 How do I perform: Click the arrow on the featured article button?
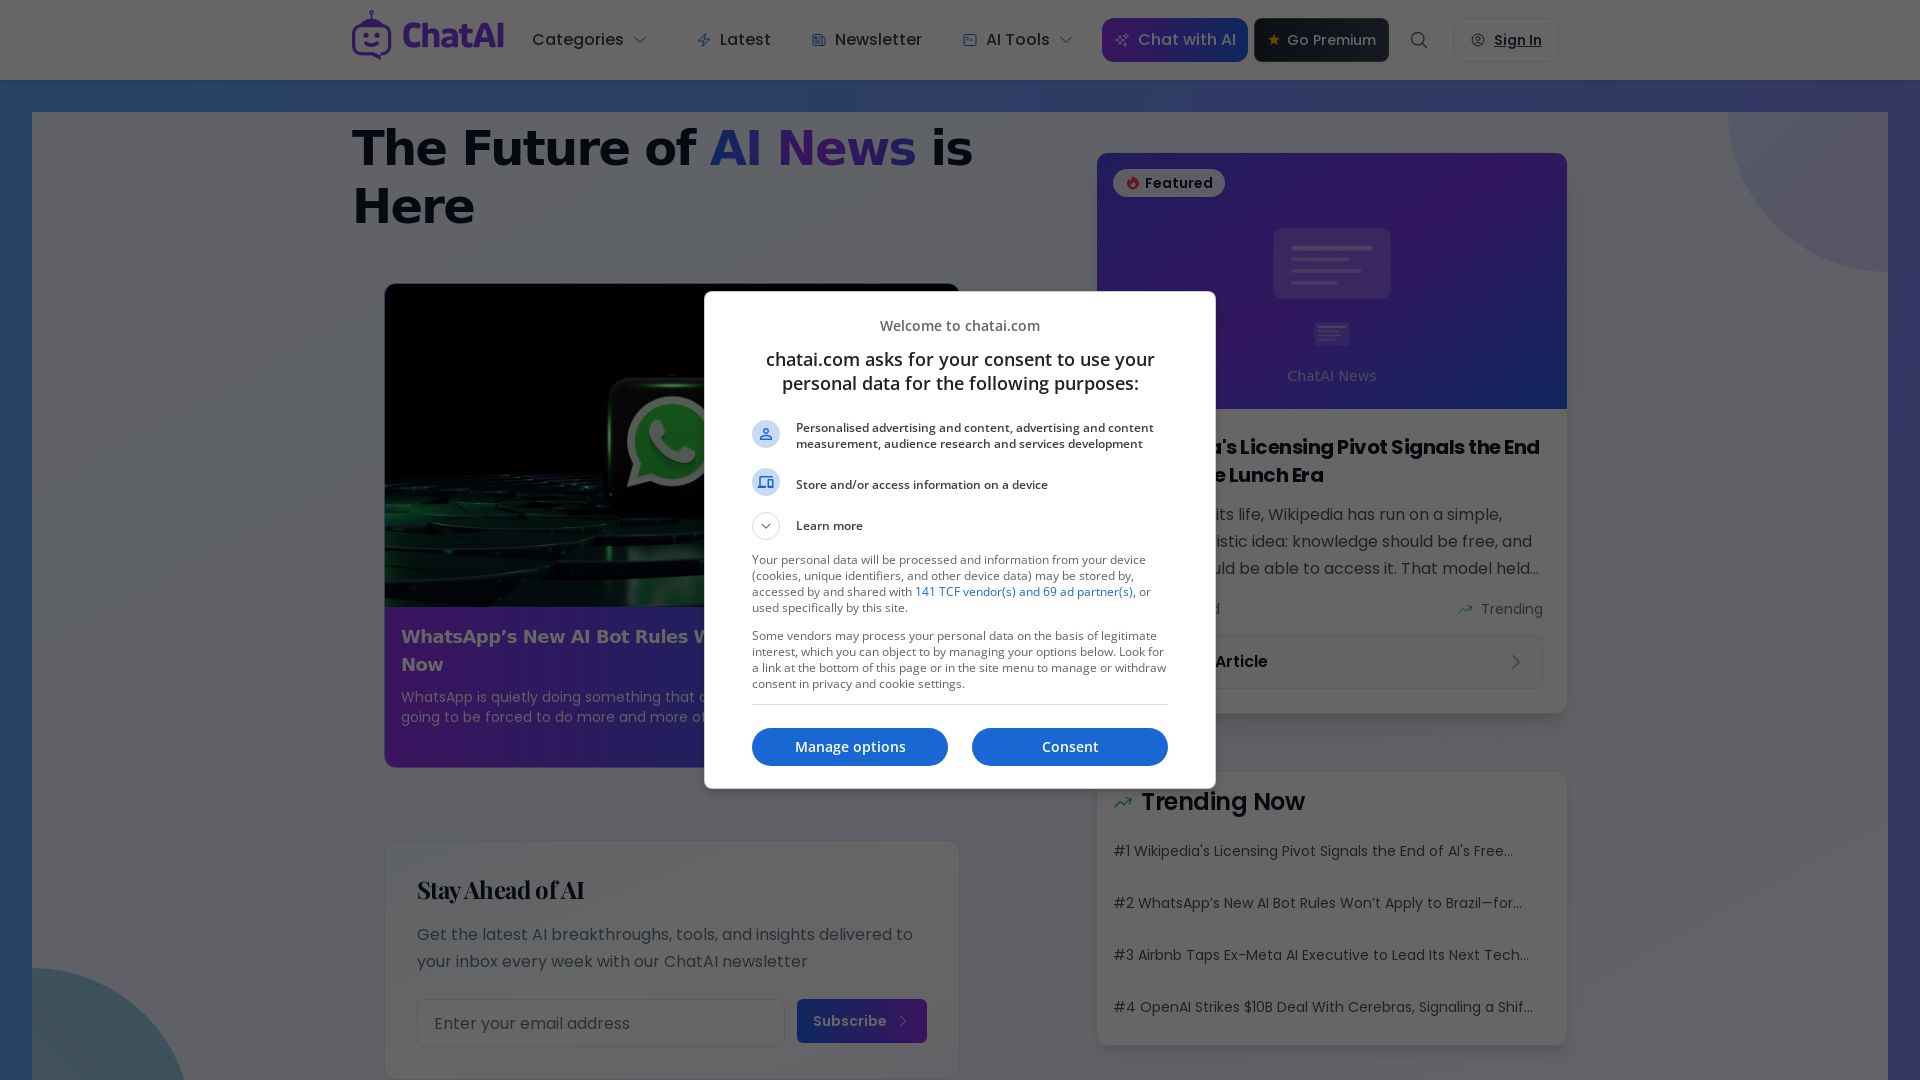click(1516, 662)
